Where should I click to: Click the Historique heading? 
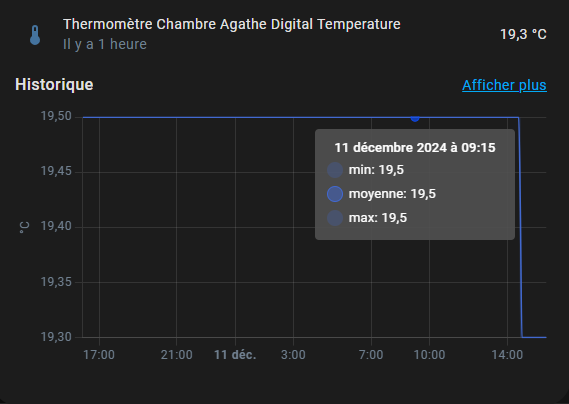tap(54, 85)
